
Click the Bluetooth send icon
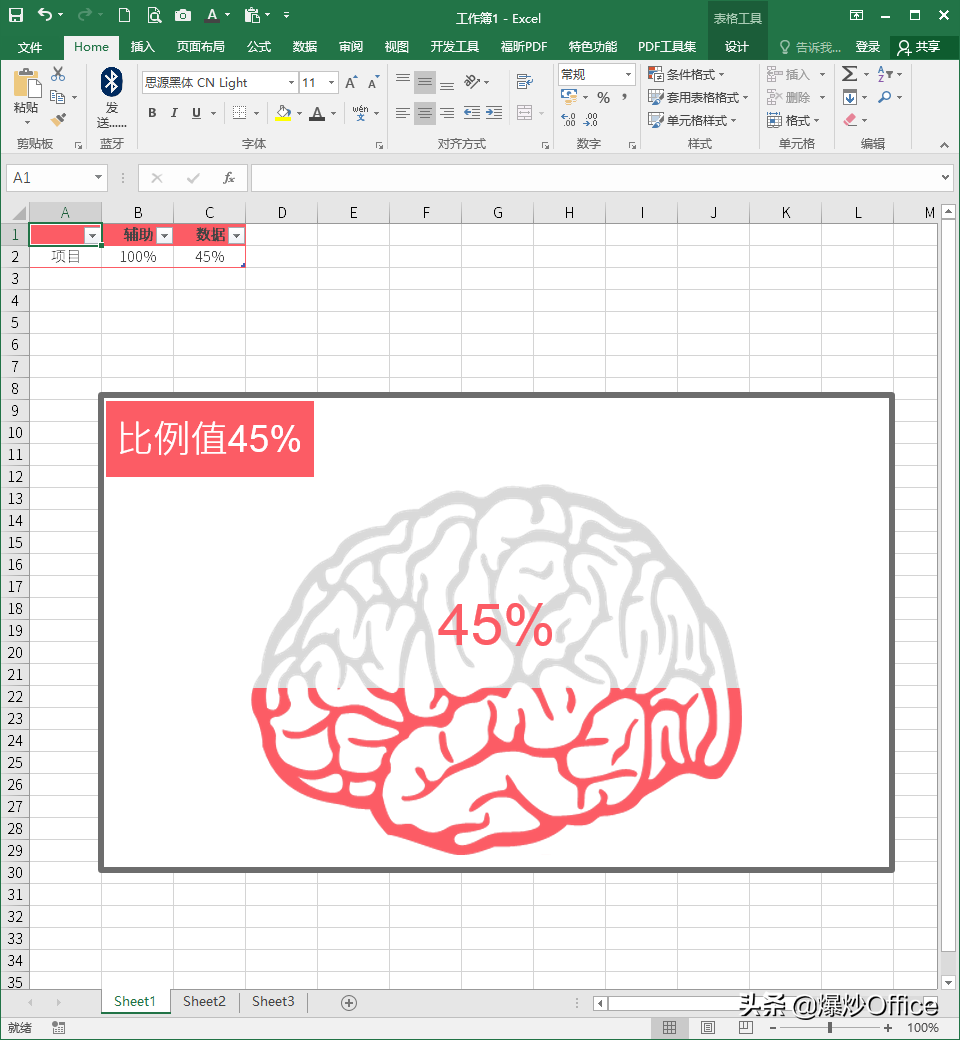click(x=111, y=82)
